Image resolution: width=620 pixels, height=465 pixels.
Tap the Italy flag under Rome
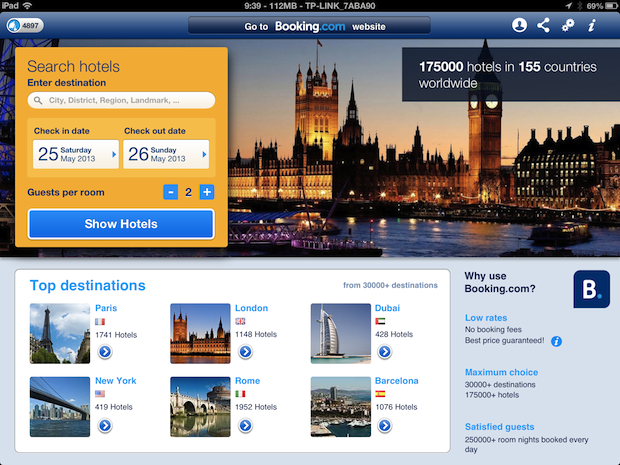(x=240, y=394)
